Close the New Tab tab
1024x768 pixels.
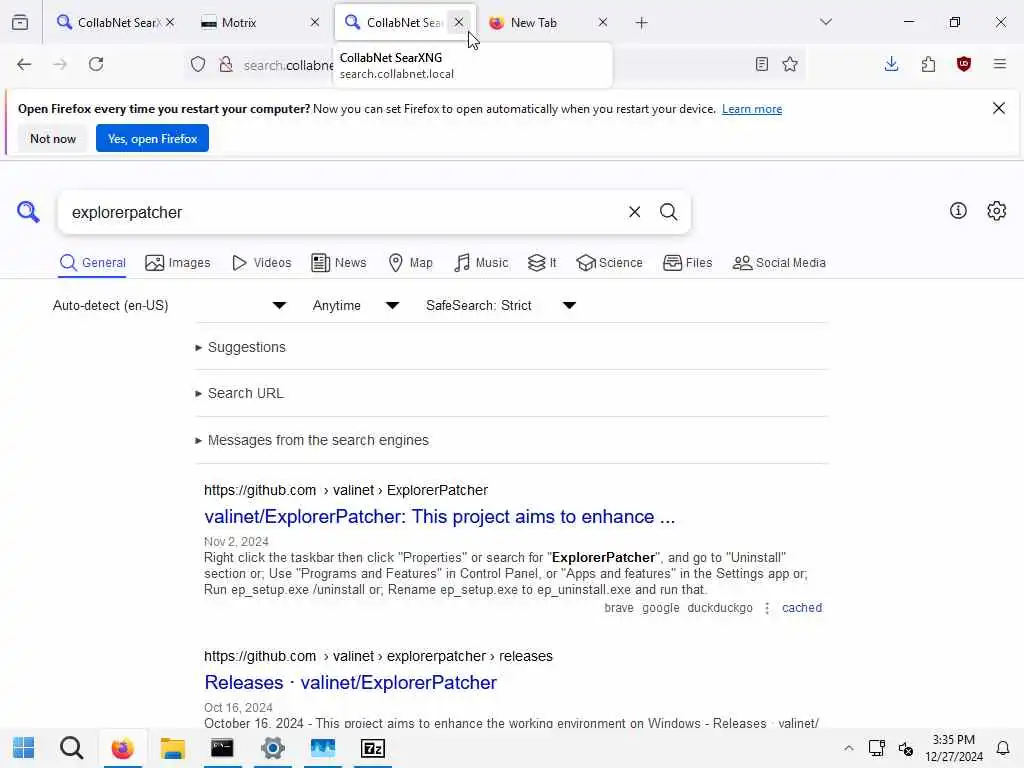coord(603,22)
